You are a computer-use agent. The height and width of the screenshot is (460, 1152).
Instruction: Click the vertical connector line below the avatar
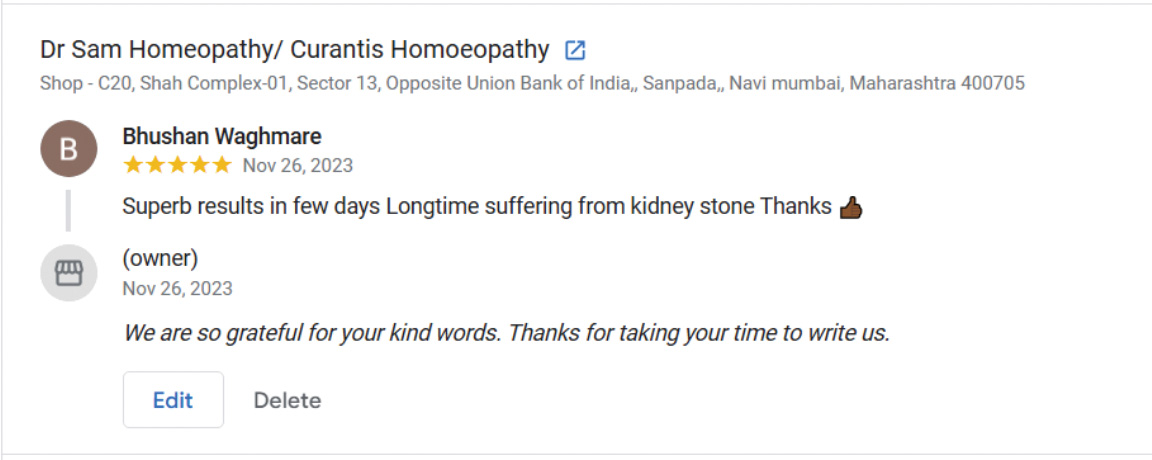coord(68,209)
